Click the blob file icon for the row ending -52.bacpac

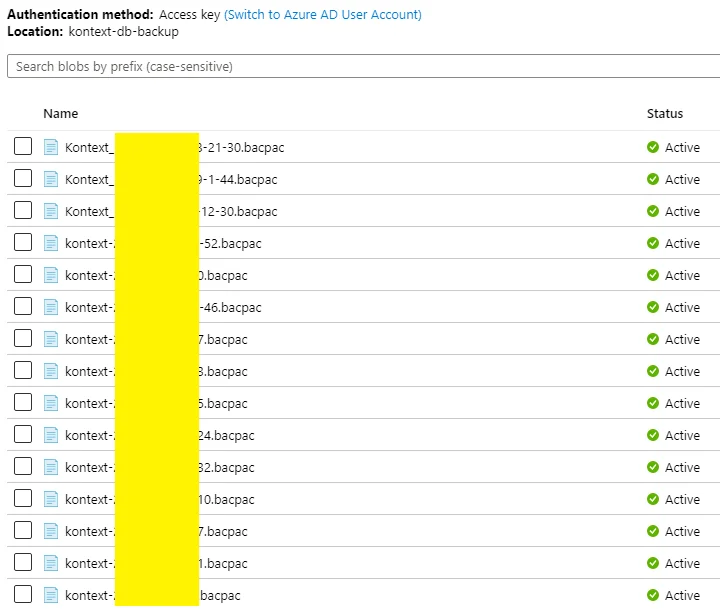coord(52,243)
